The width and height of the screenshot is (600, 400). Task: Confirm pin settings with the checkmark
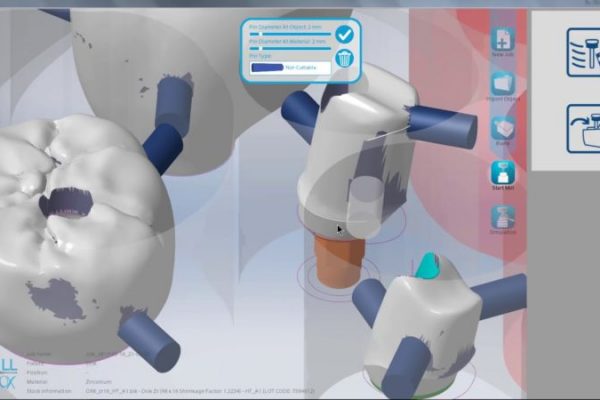[x=344, y=35]
